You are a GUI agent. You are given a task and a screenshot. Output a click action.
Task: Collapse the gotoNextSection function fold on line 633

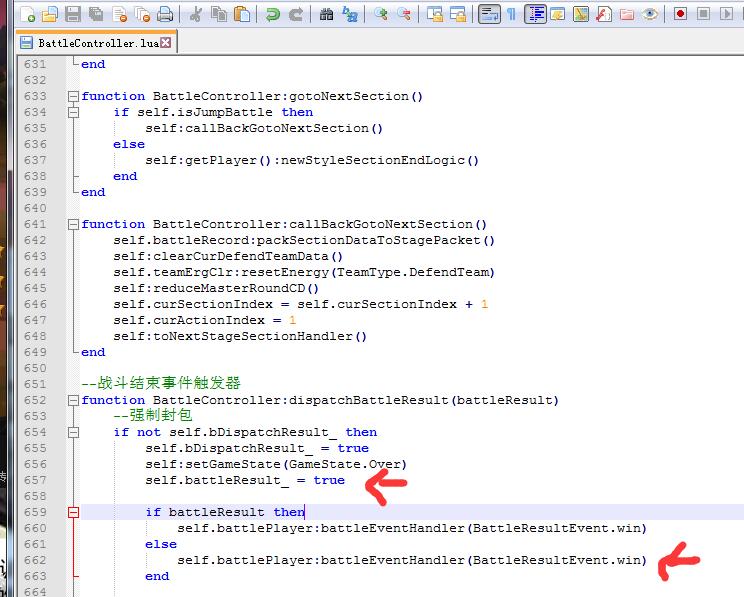point(73,96)
